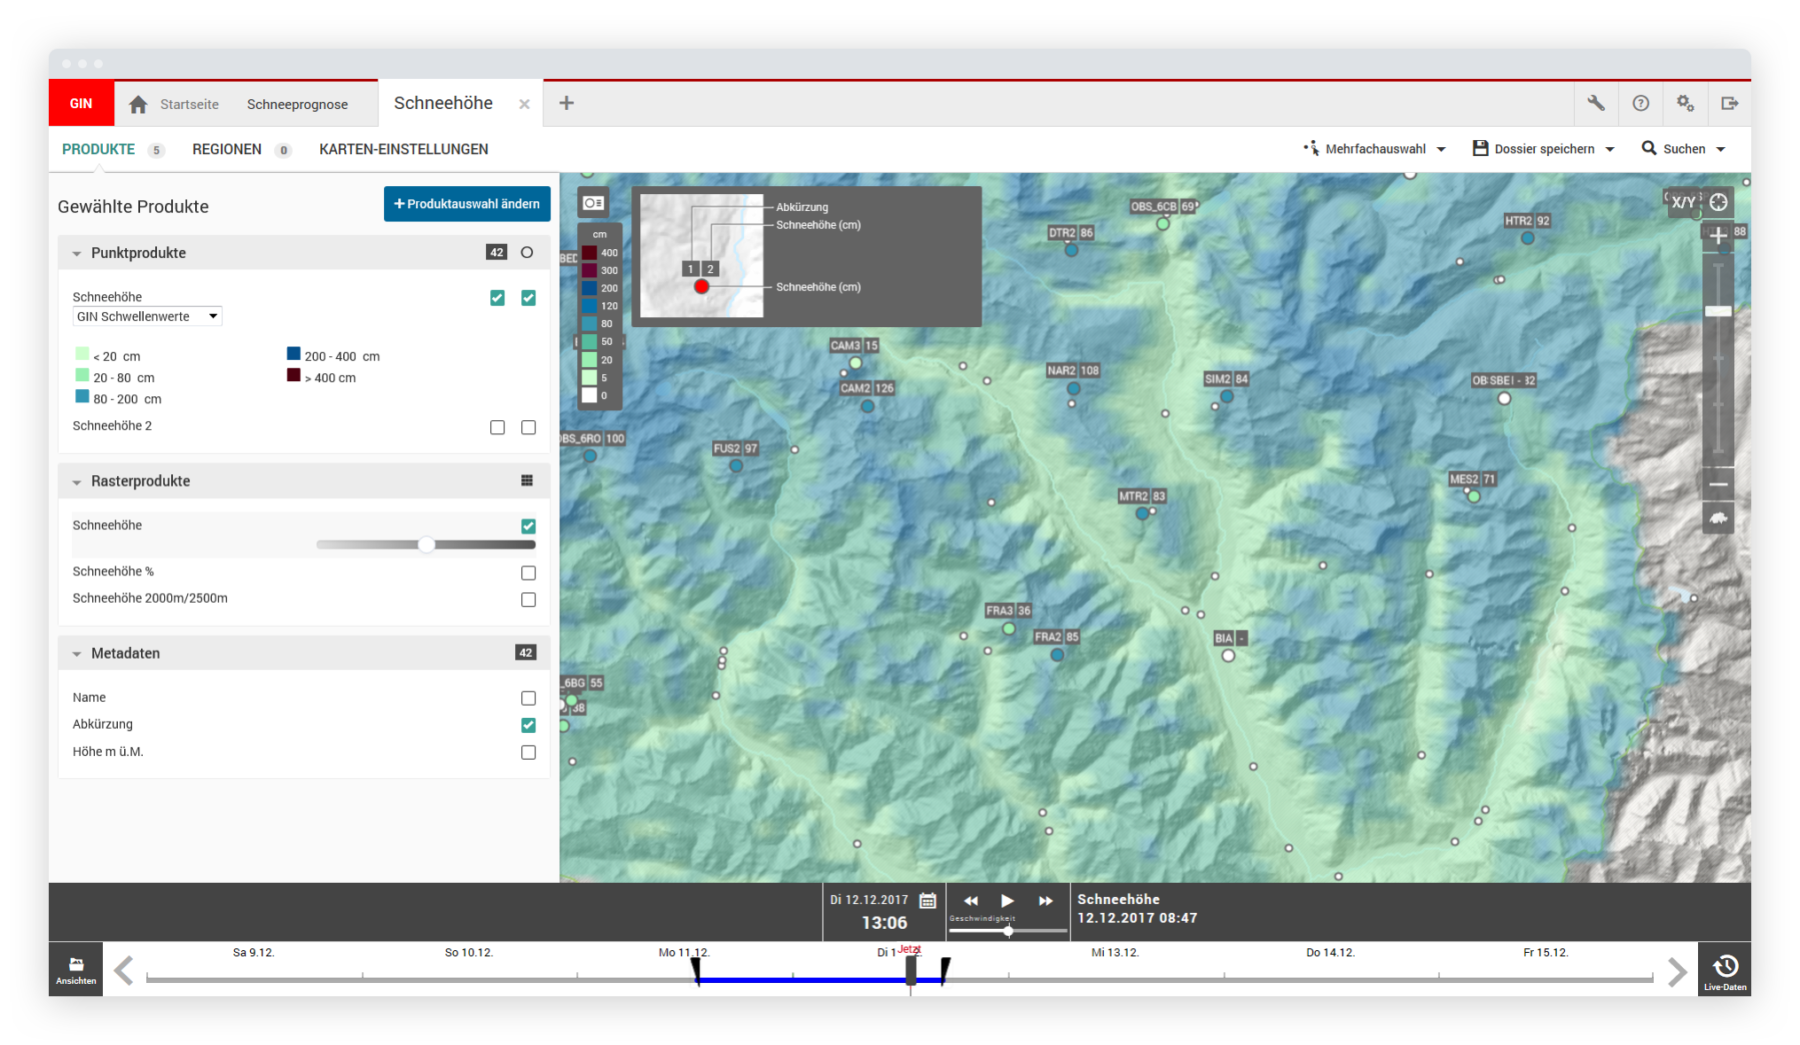This screenshot has width=1800, height=1045.
Task: Enable second Schneehöhe 2 checkbox
Action: point(528,427)
